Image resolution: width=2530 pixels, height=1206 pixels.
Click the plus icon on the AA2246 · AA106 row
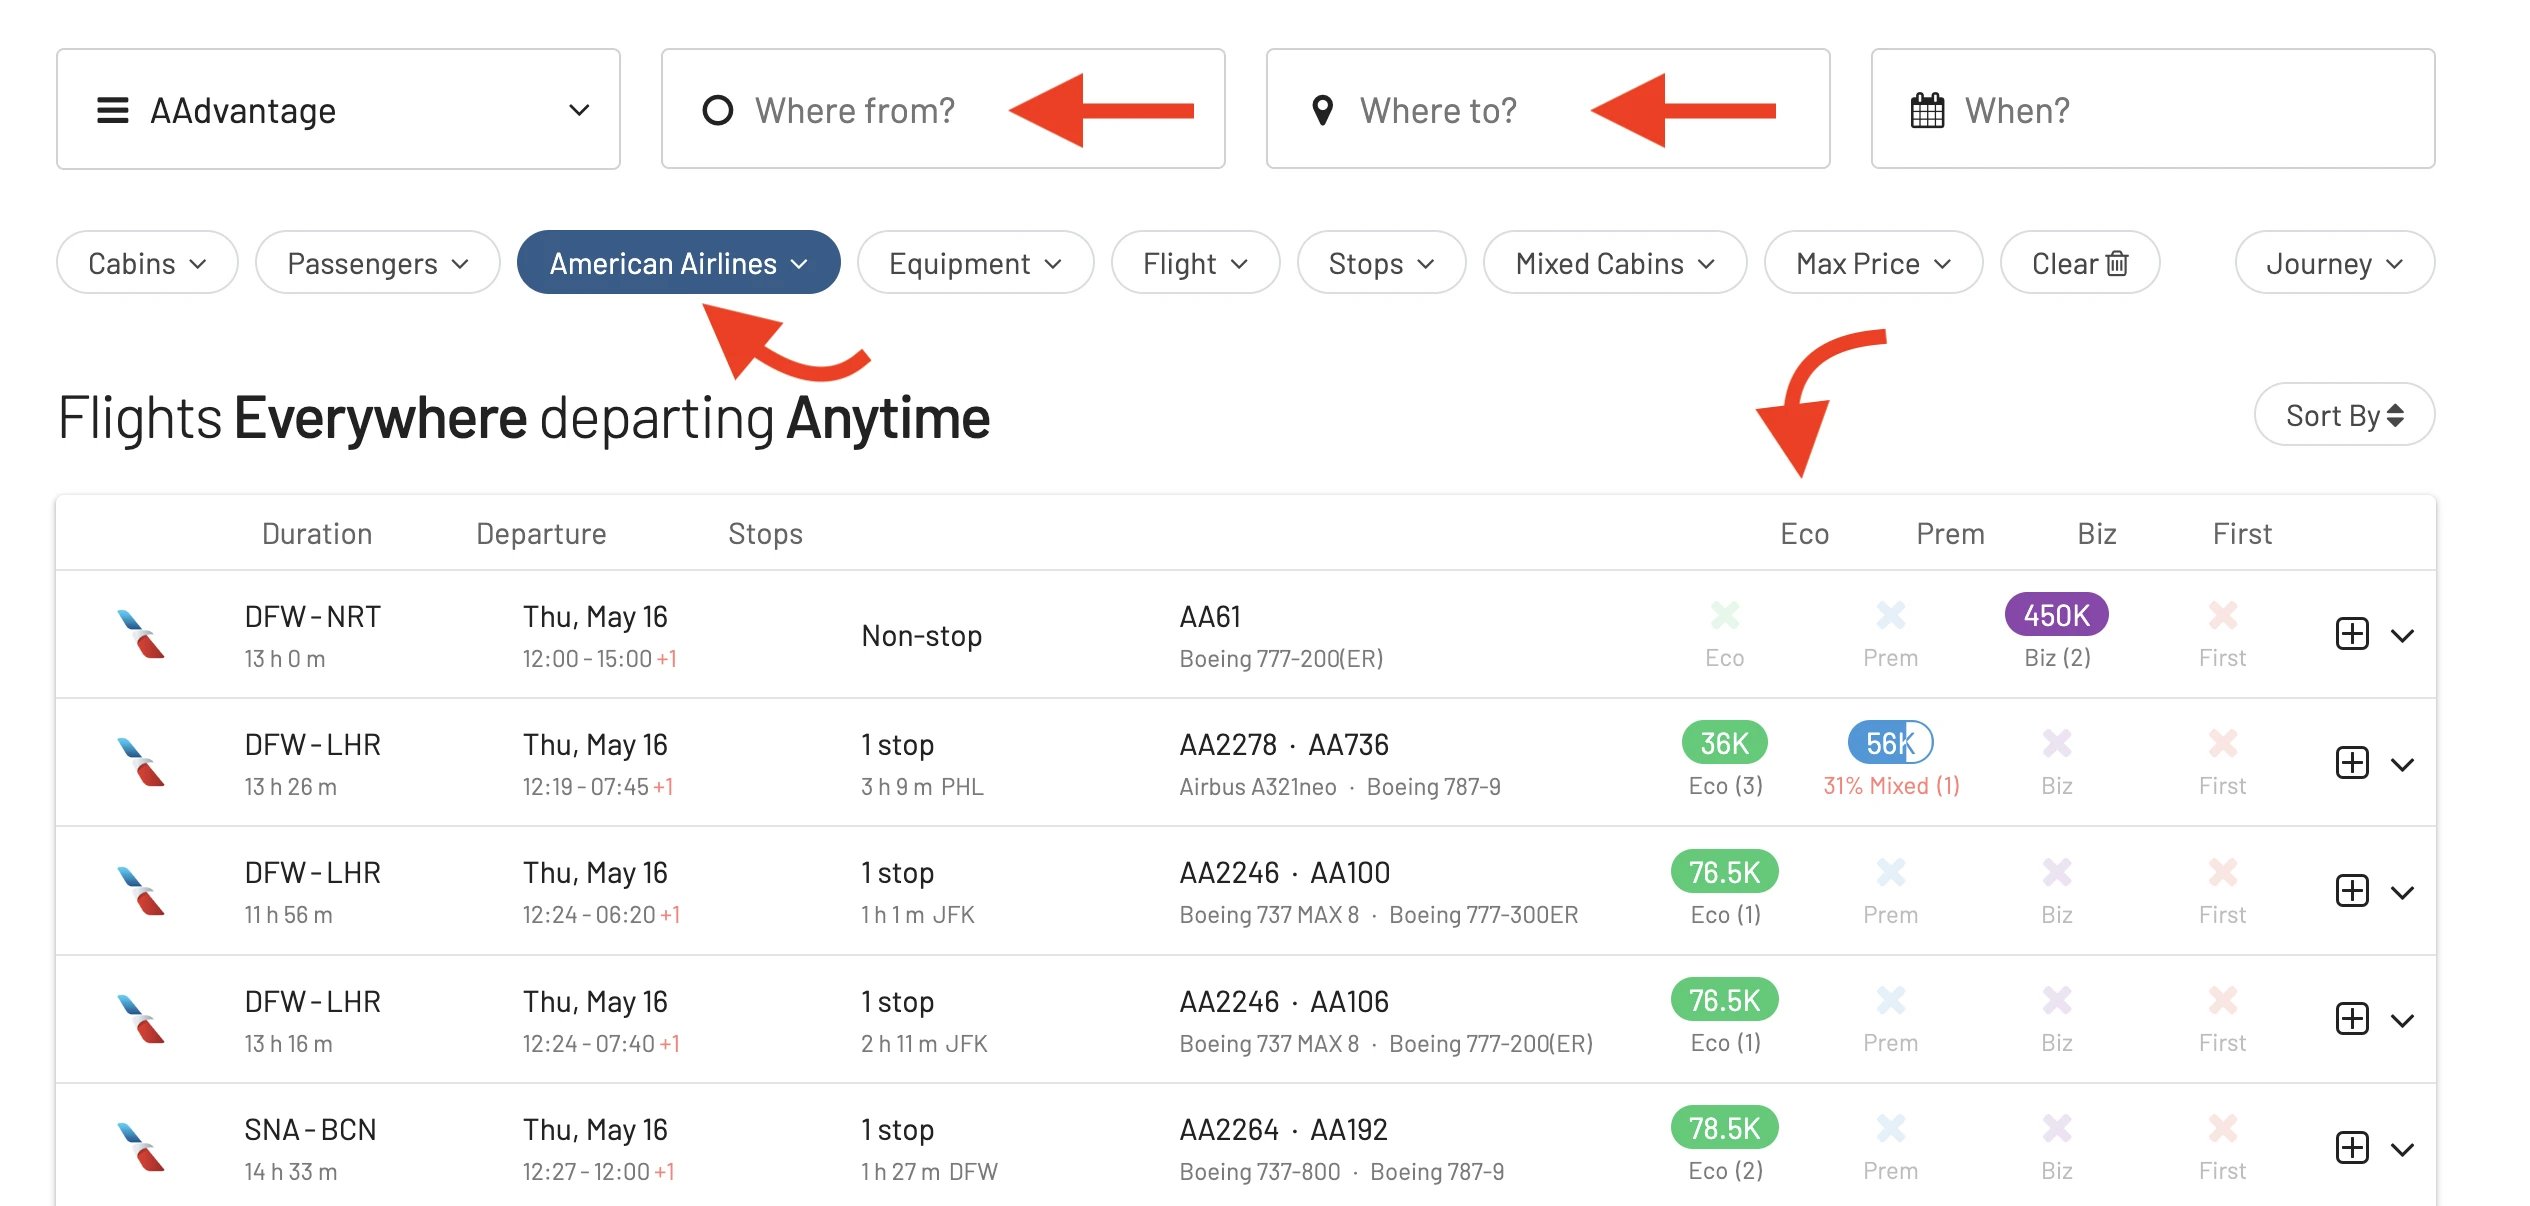point(2352,1019)
